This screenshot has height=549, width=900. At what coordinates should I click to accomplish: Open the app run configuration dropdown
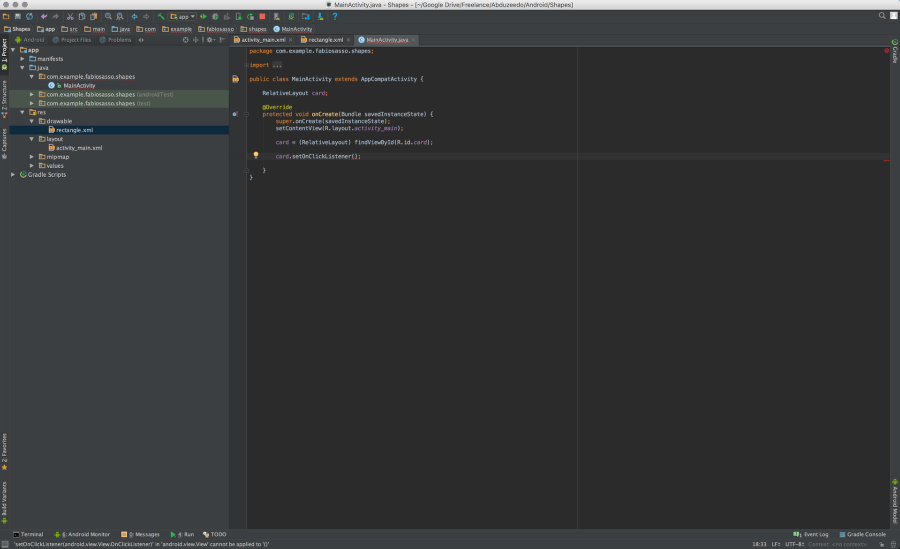pos(183,17)
